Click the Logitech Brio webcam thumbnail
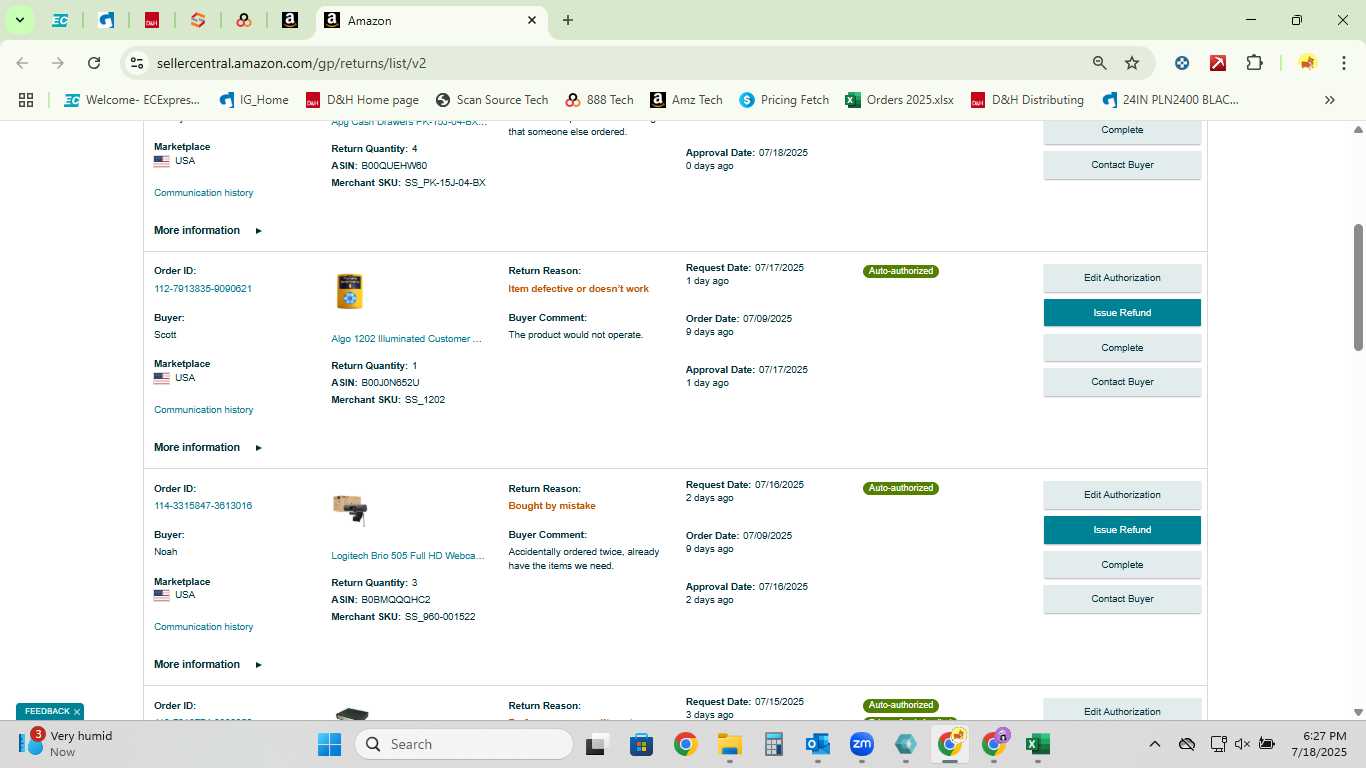1366x768 pixels. tap(350, 509)
